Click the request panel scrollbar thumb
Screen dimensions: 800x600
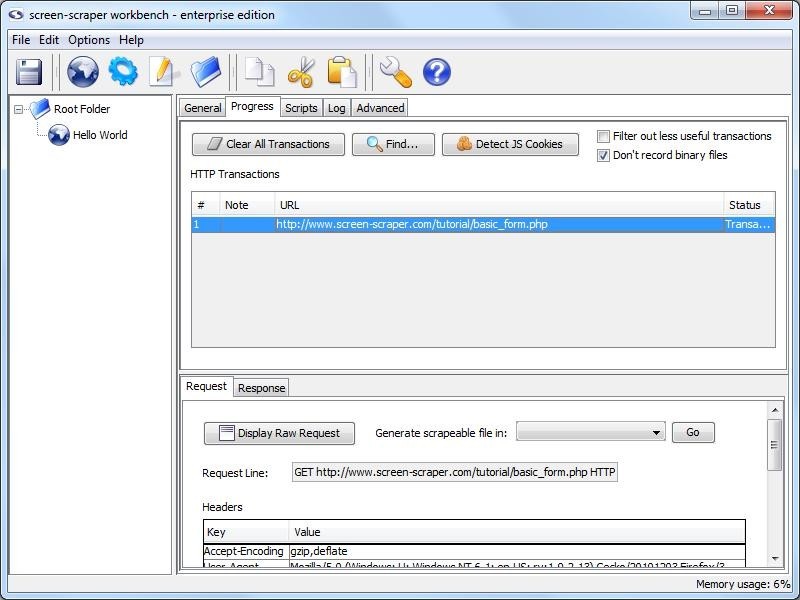tap(774, 444)
